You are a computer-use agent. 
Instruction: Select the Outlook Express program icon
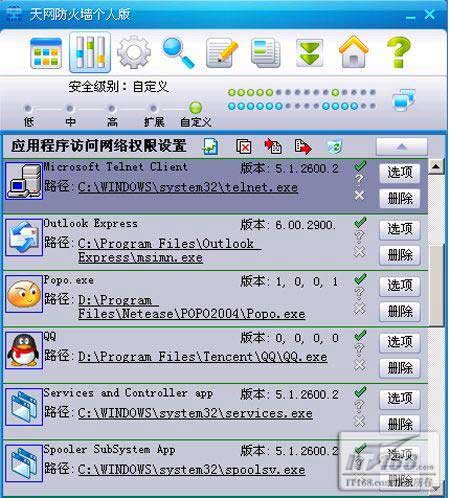click(24, 237)
